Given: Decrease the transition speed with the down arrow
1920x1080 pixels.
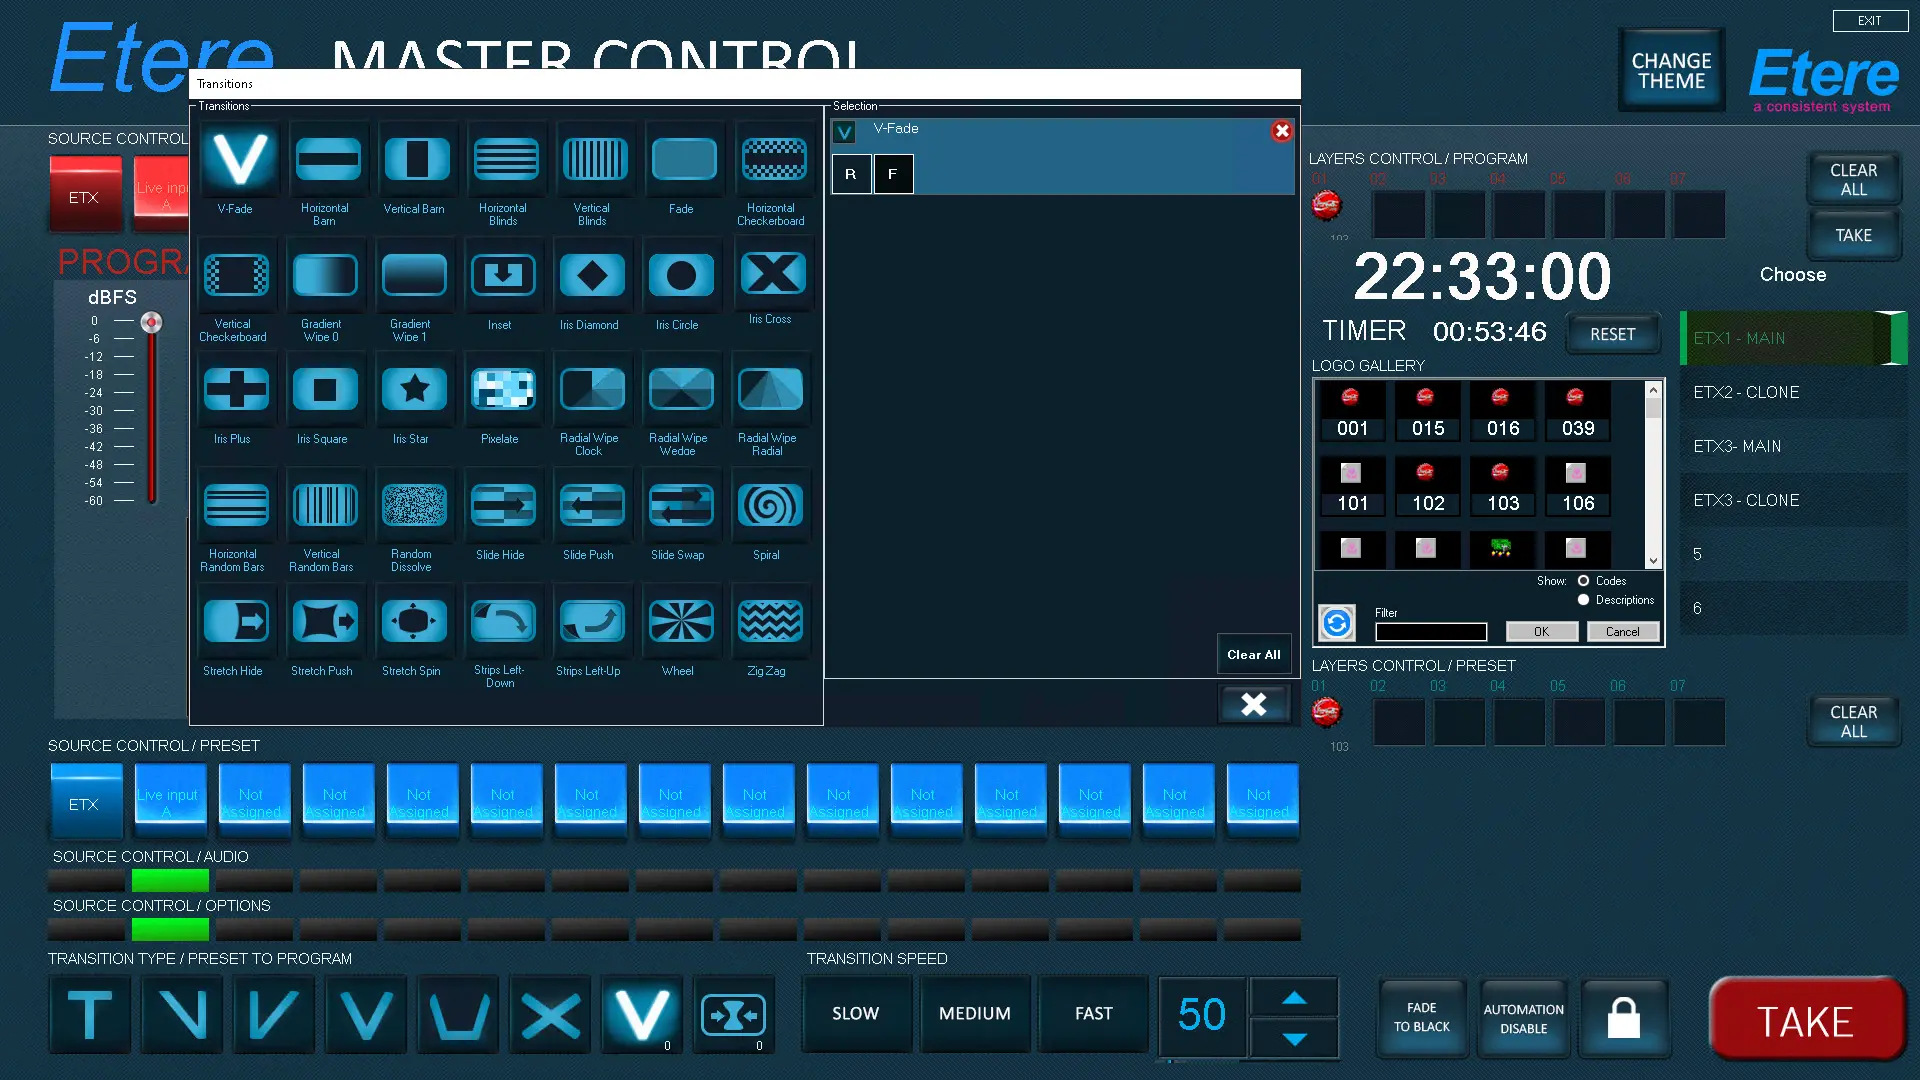Looking at the screenshot, I should pos(1294,1039).
